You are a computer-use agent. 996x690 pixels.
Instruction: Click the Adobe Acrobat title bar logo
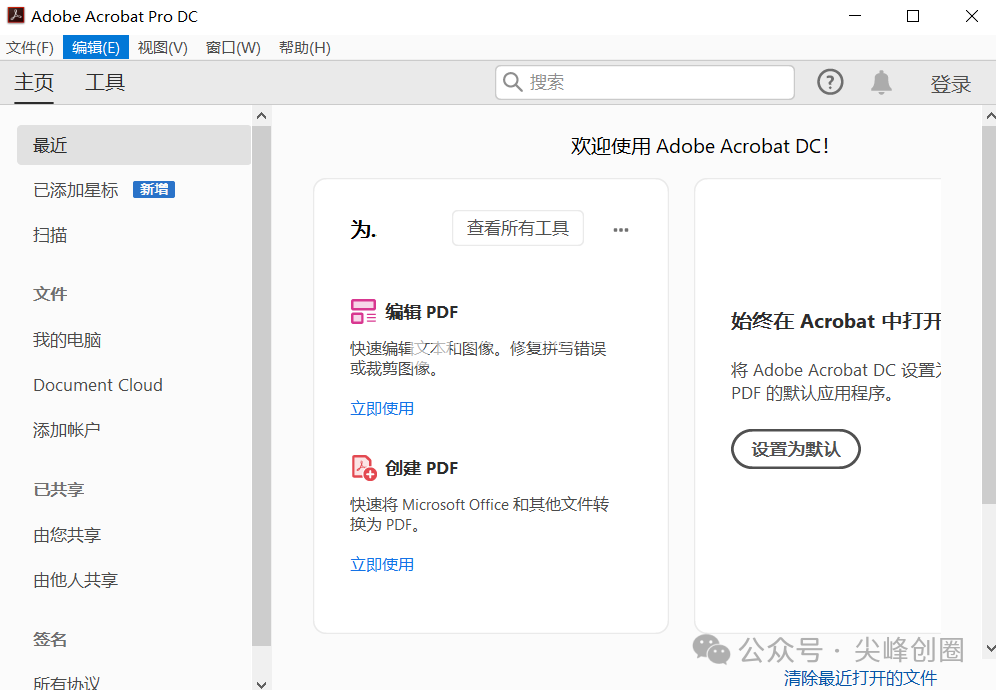coord(15,16)
